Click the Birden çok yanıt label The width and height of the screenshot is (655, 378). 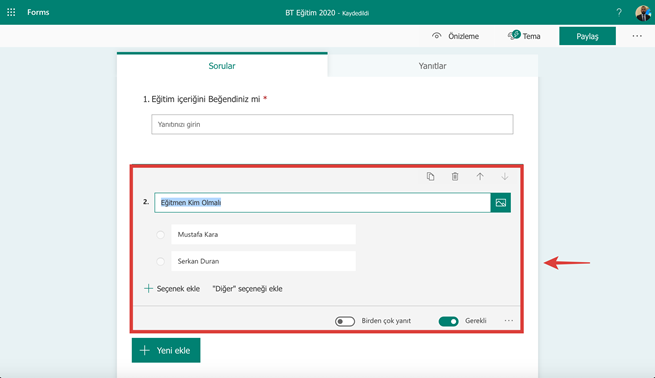(386, 320)
